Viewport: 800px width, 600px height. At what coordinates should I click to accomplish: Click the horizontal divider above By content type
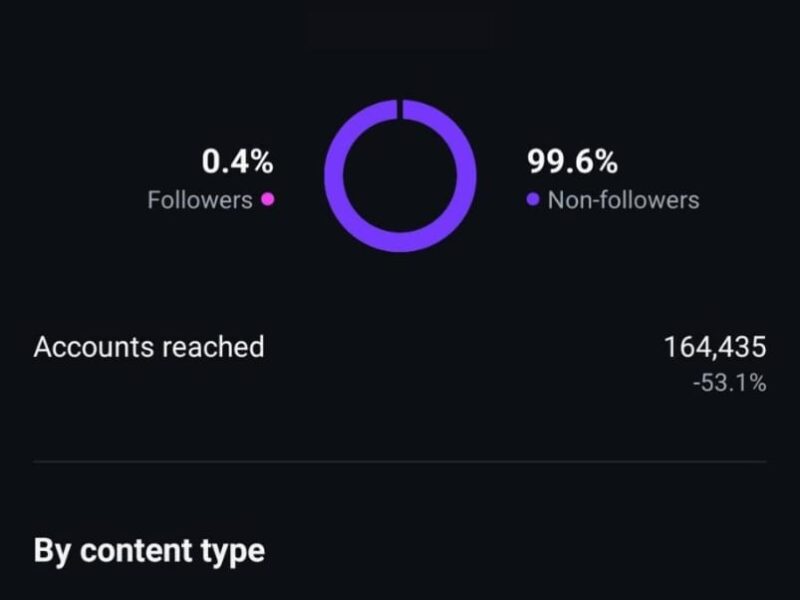pyautogui.click(x=400, y=462)
